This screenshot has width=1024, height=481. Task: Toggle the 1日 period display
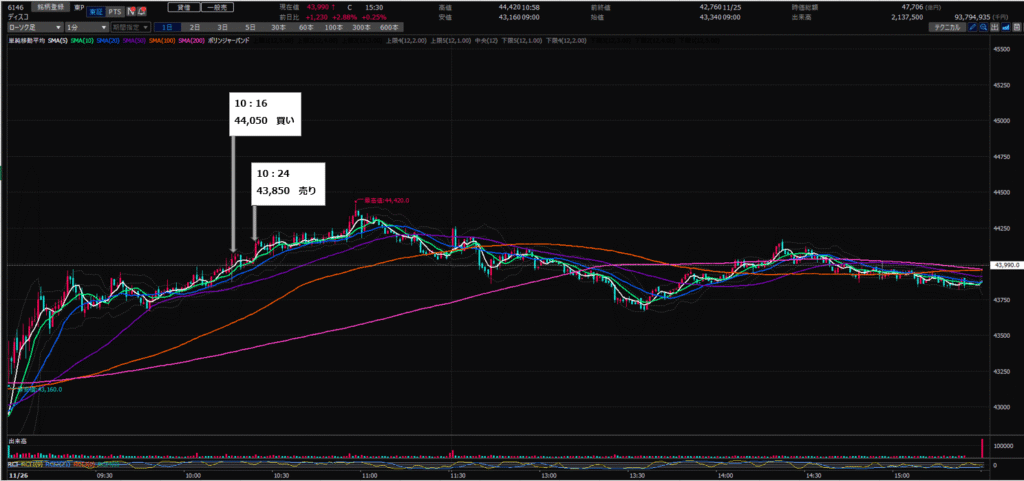point(166,27)
